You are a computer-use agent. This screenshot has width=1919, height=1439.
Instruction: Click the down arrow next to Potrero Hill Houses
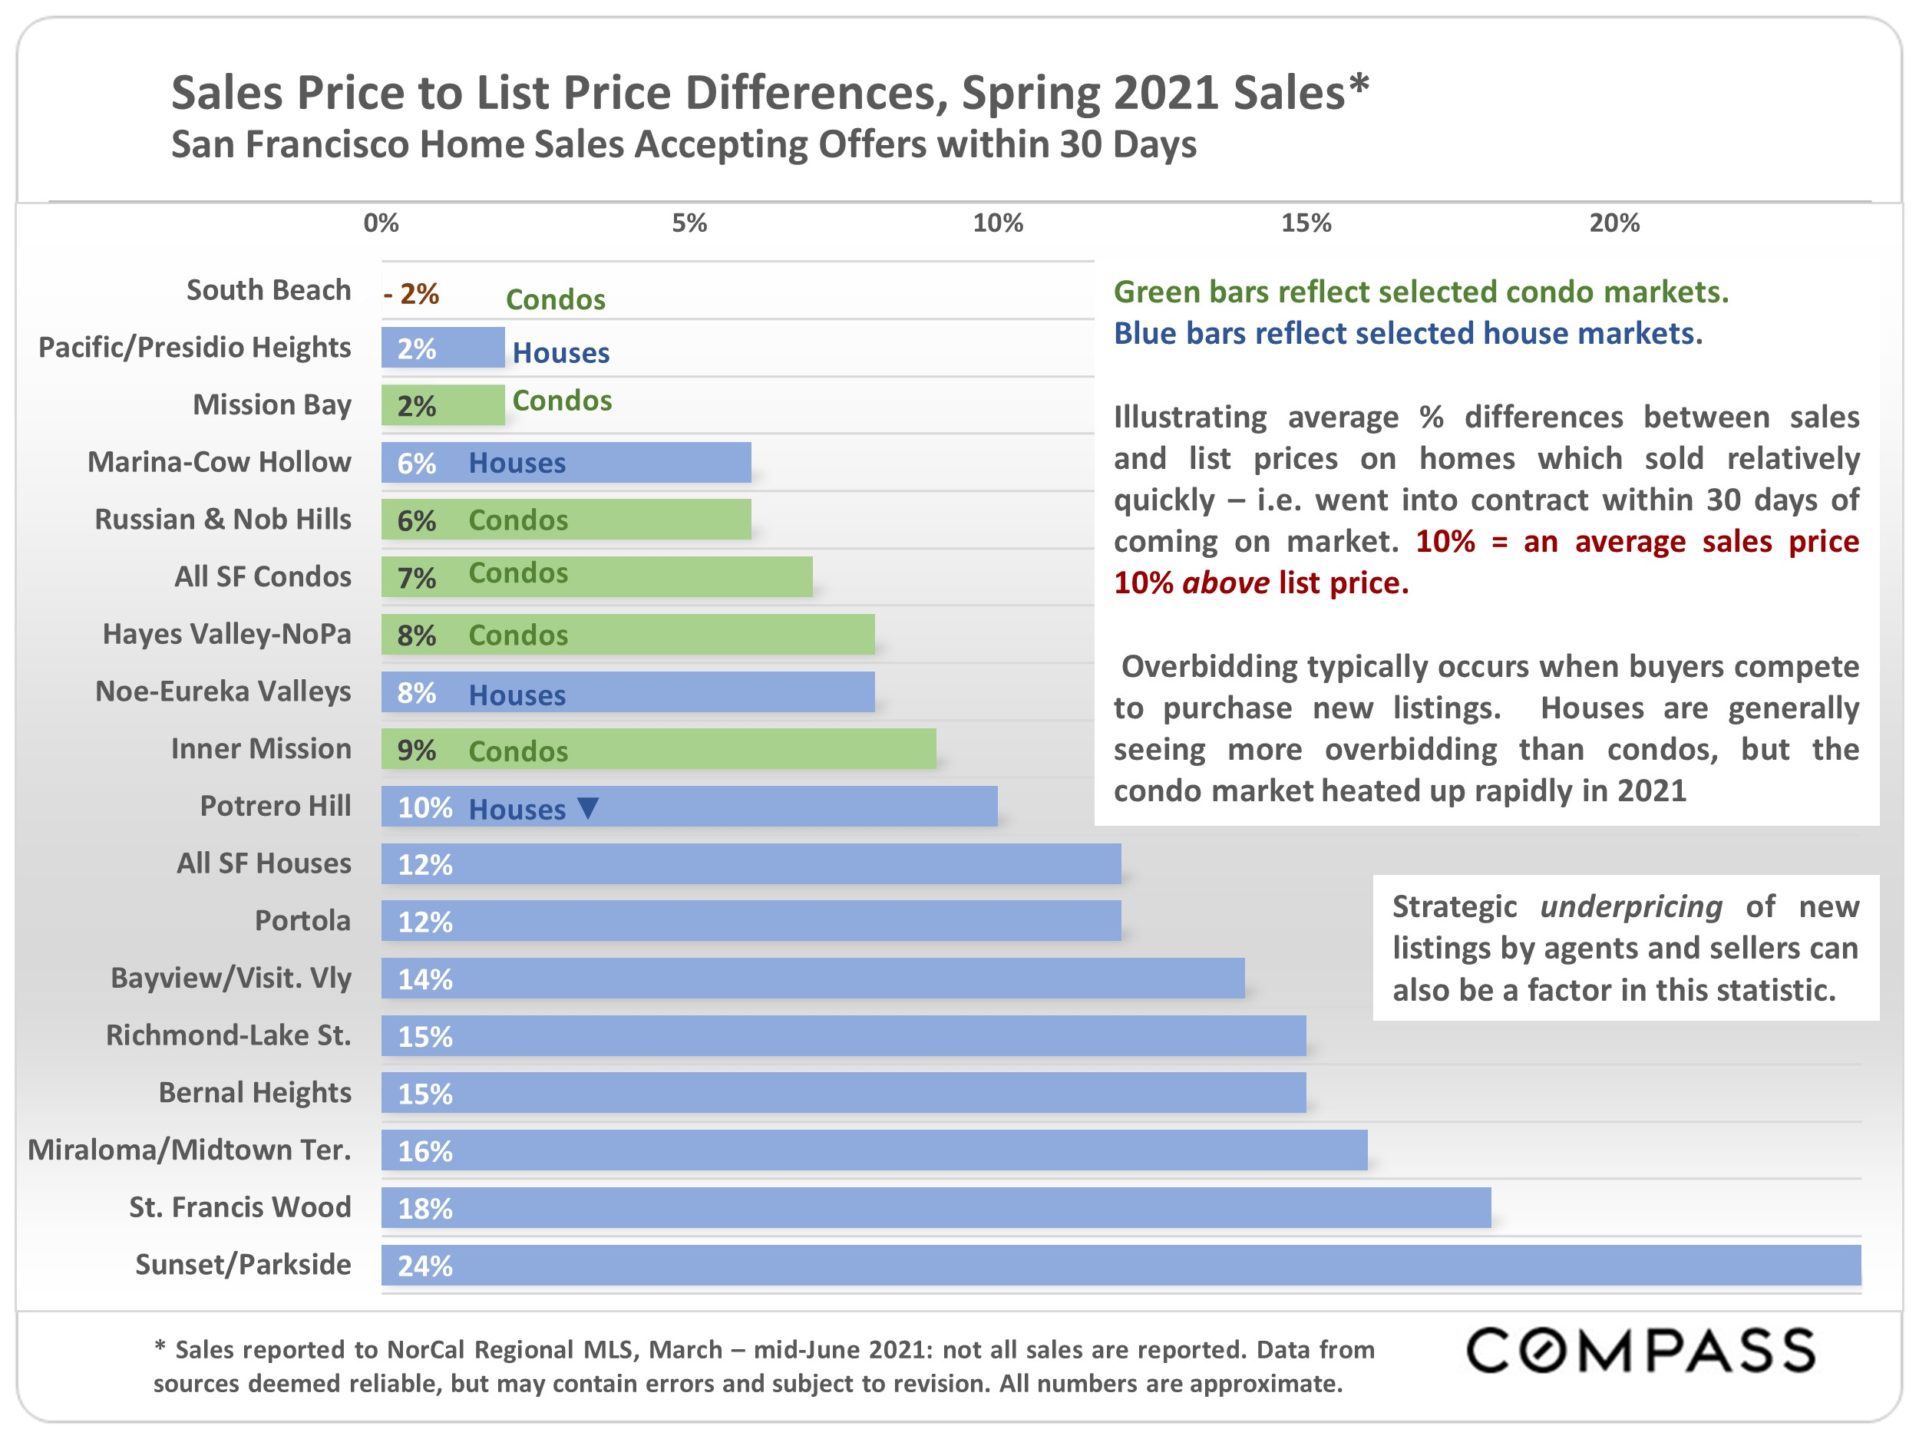(x=588, y=808)
